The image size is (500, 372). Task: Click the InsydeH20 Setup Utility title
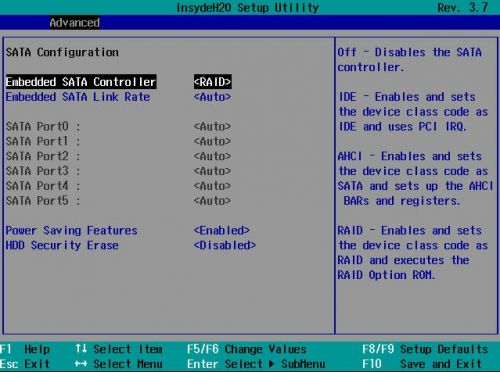(x=248, y=8)
